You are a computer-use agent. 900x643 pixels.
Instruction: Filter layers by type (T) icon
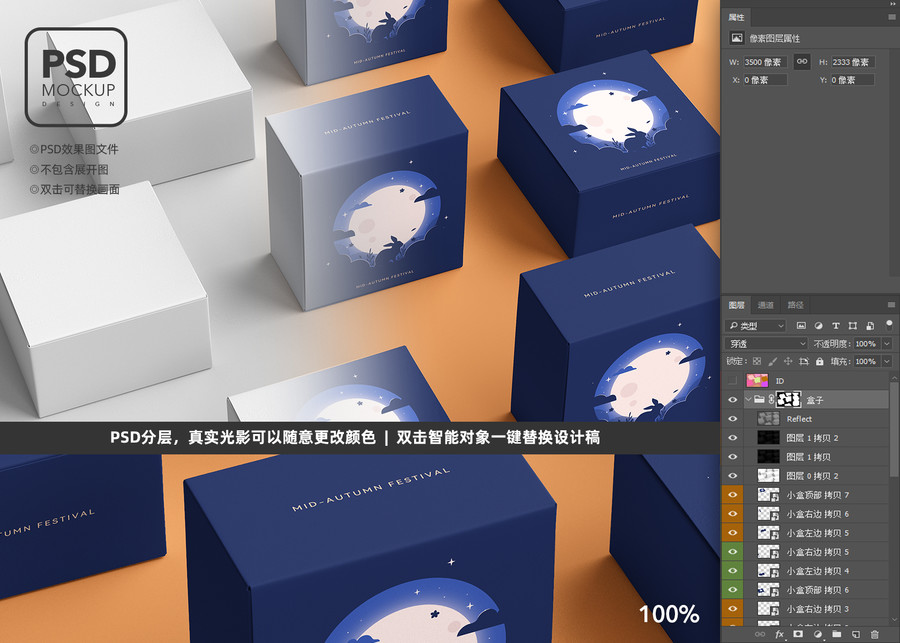coord(836,326)
